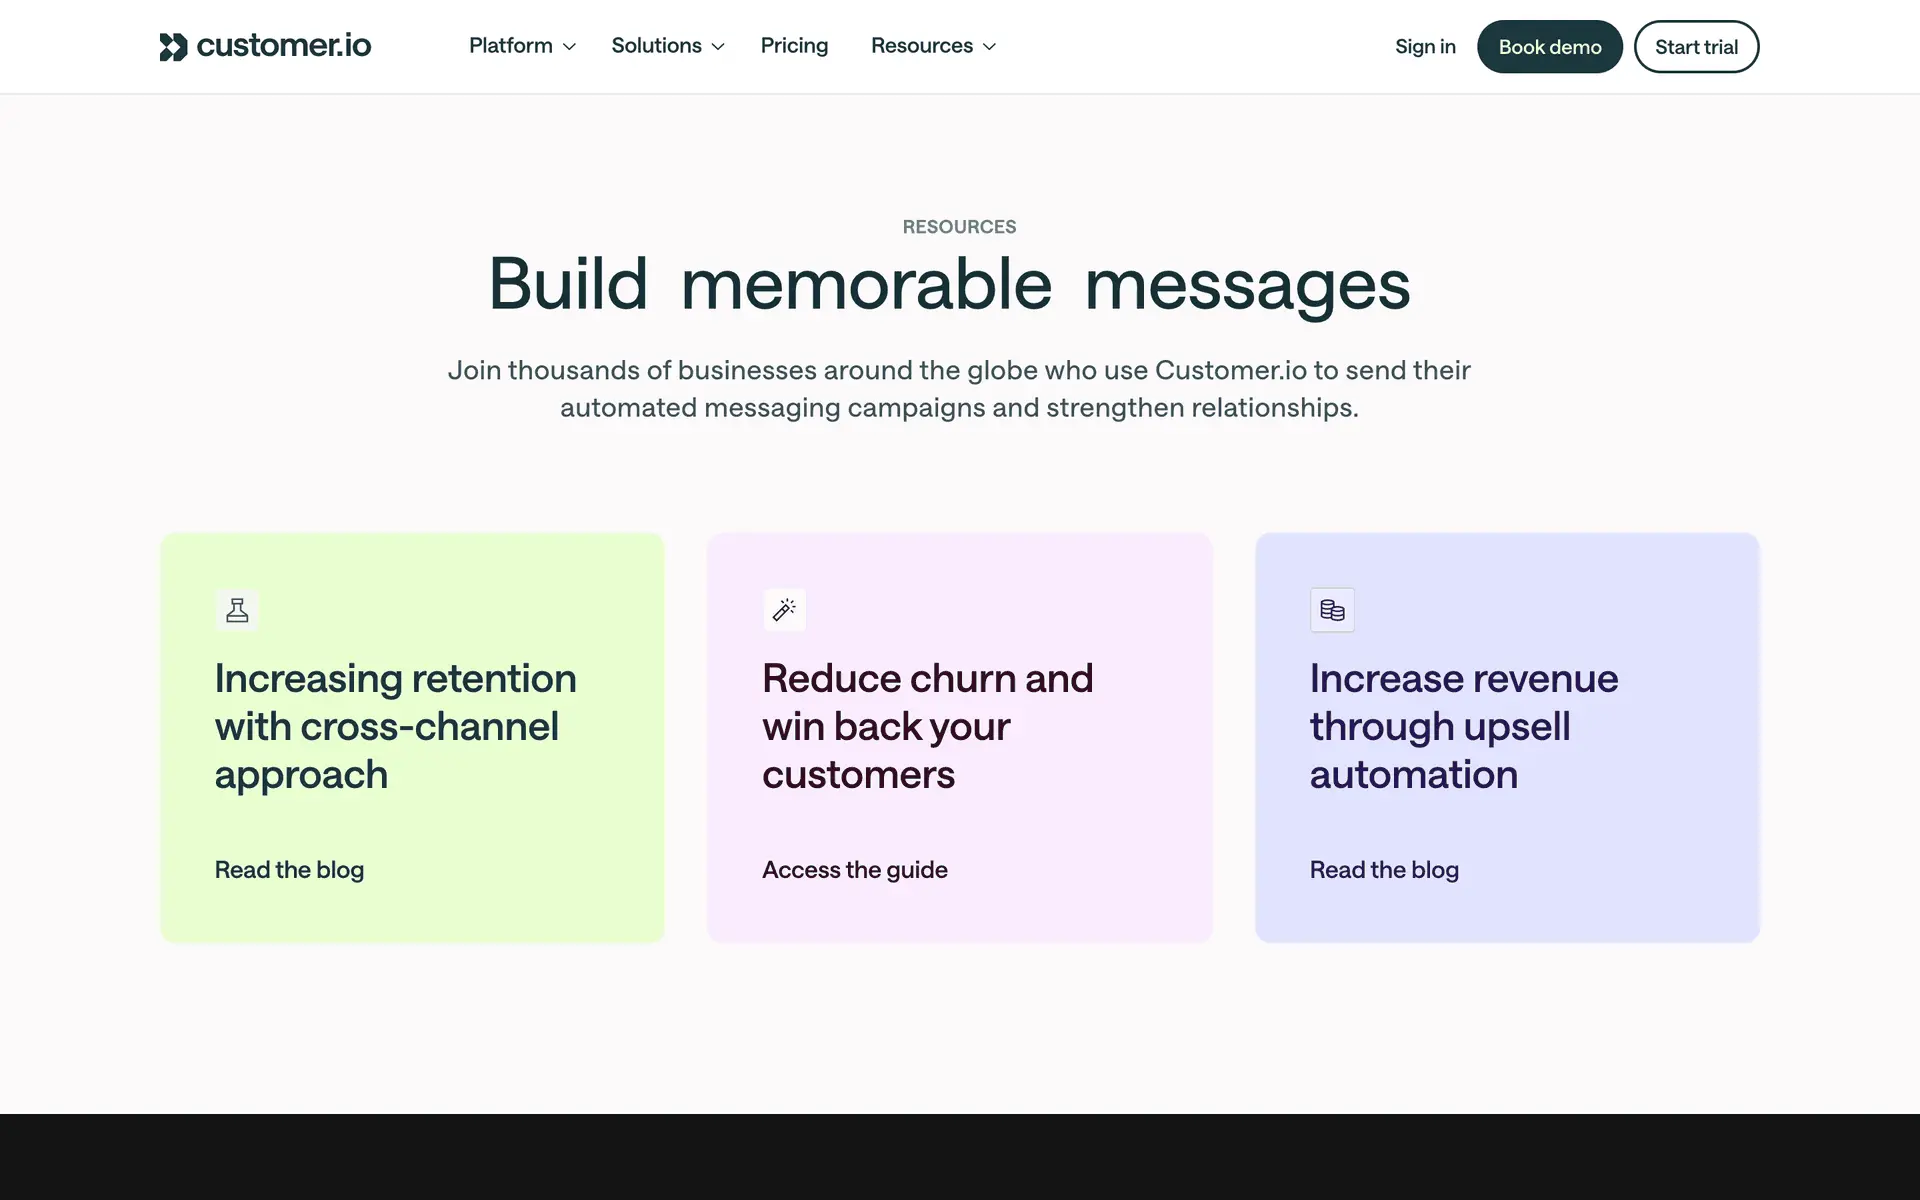Open Increasing retention with cross-channel approach title

(x=395, y=726)
